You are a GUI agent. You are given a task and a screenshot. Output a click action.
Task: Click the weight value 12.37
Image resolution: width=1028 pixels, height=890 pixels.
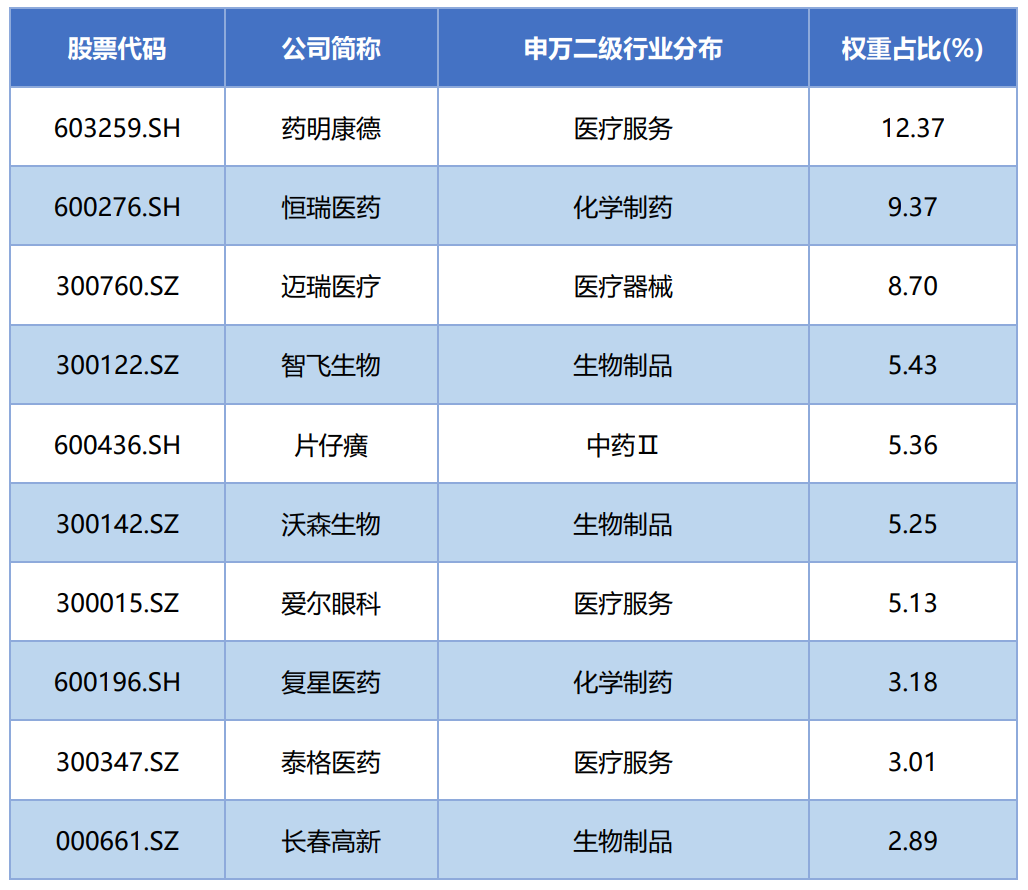pyautogui.click(x=913, y=128)
